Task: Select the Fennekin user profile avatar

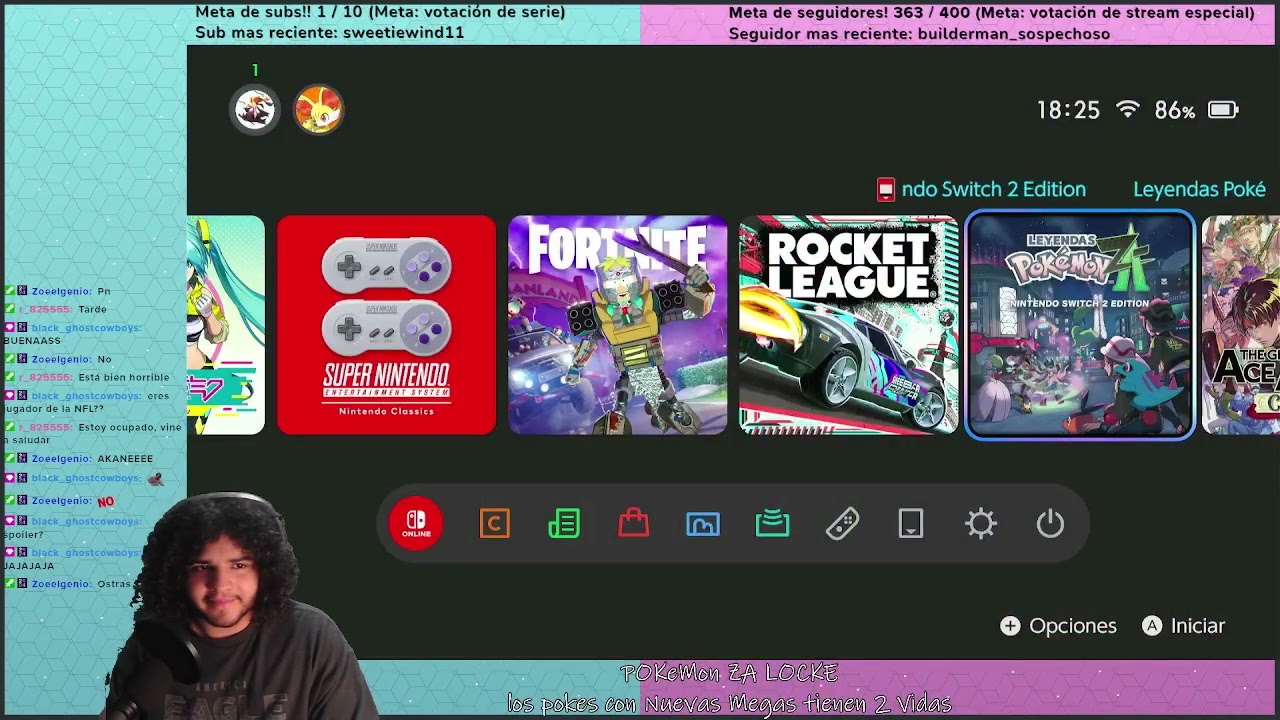Action: point(318,109)
